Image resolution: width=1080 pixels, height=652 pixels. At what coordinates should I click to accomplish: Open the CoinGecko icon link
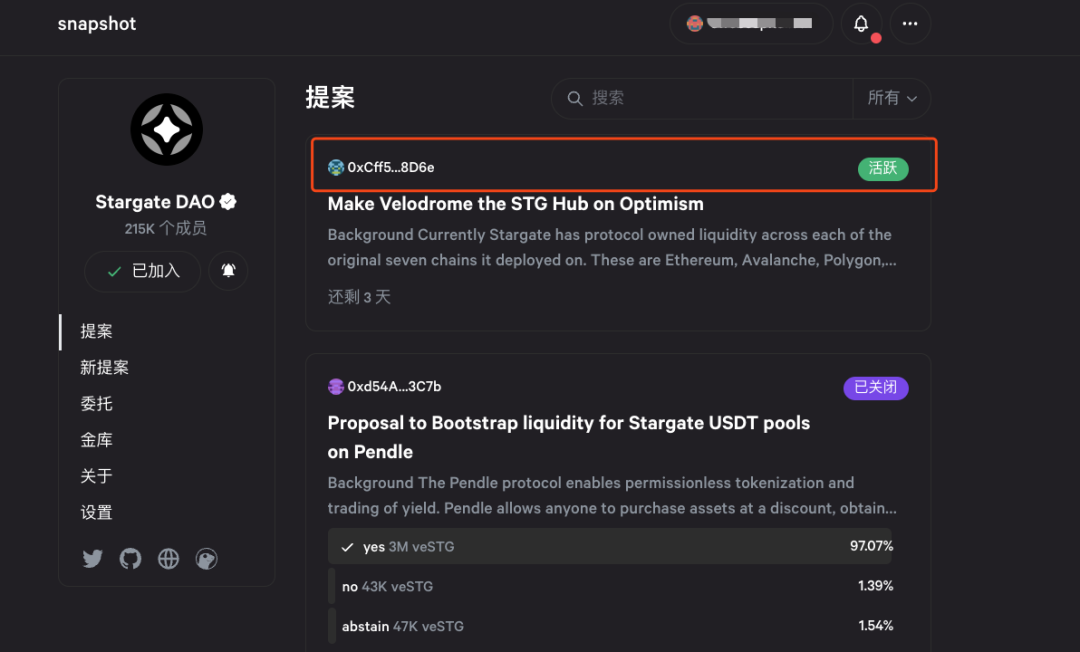point(206,559)
